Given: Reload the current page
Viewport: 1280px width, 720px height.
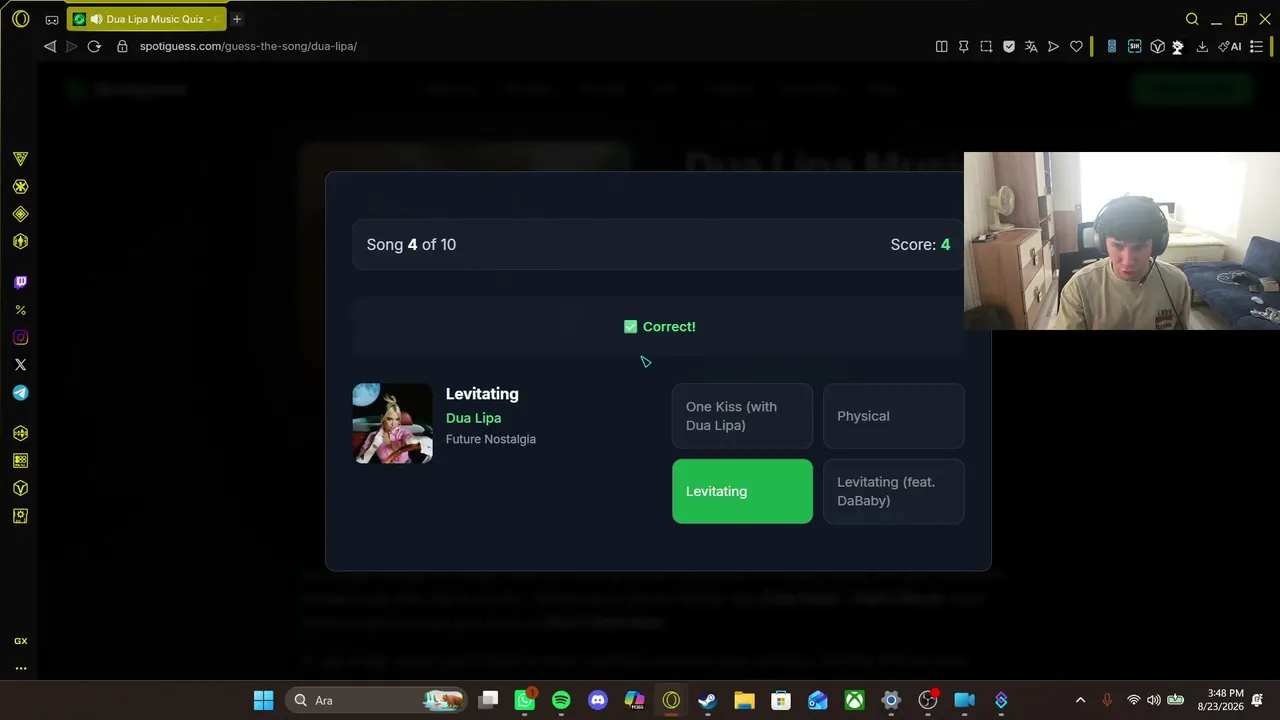Looking at the screenshot, I should pyautogui.click(x=94, y=46).
